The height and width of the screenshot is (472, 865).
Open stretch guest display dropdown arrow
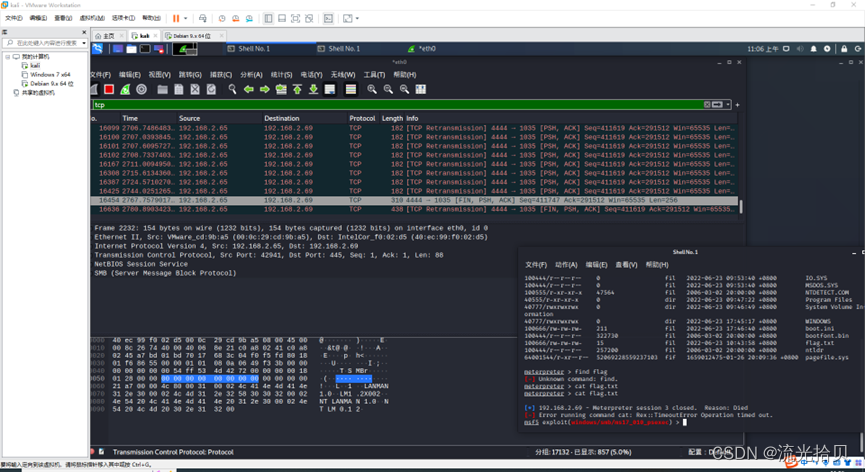point(357,18)
